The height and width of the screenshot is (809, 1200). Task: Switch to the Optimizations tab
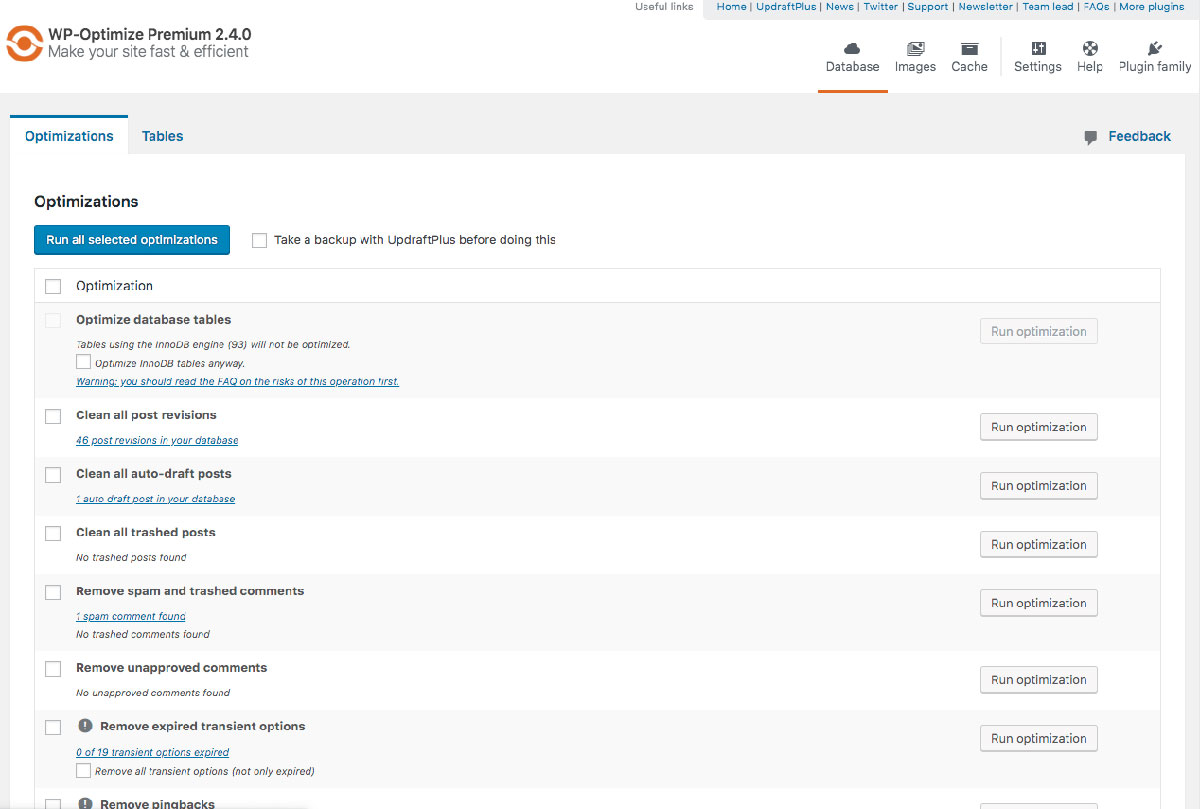click(69, 136)
